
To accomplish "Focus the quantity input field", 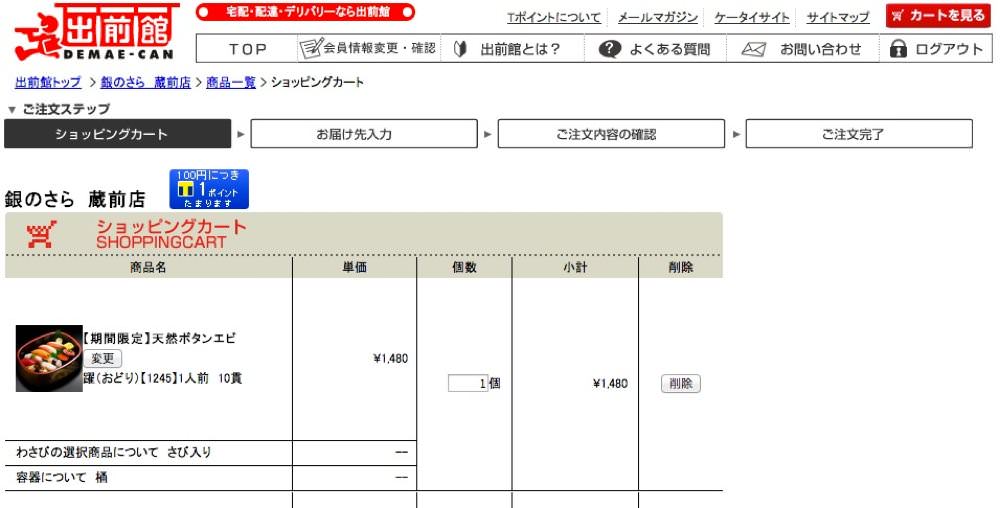I will tap(467, 383).
